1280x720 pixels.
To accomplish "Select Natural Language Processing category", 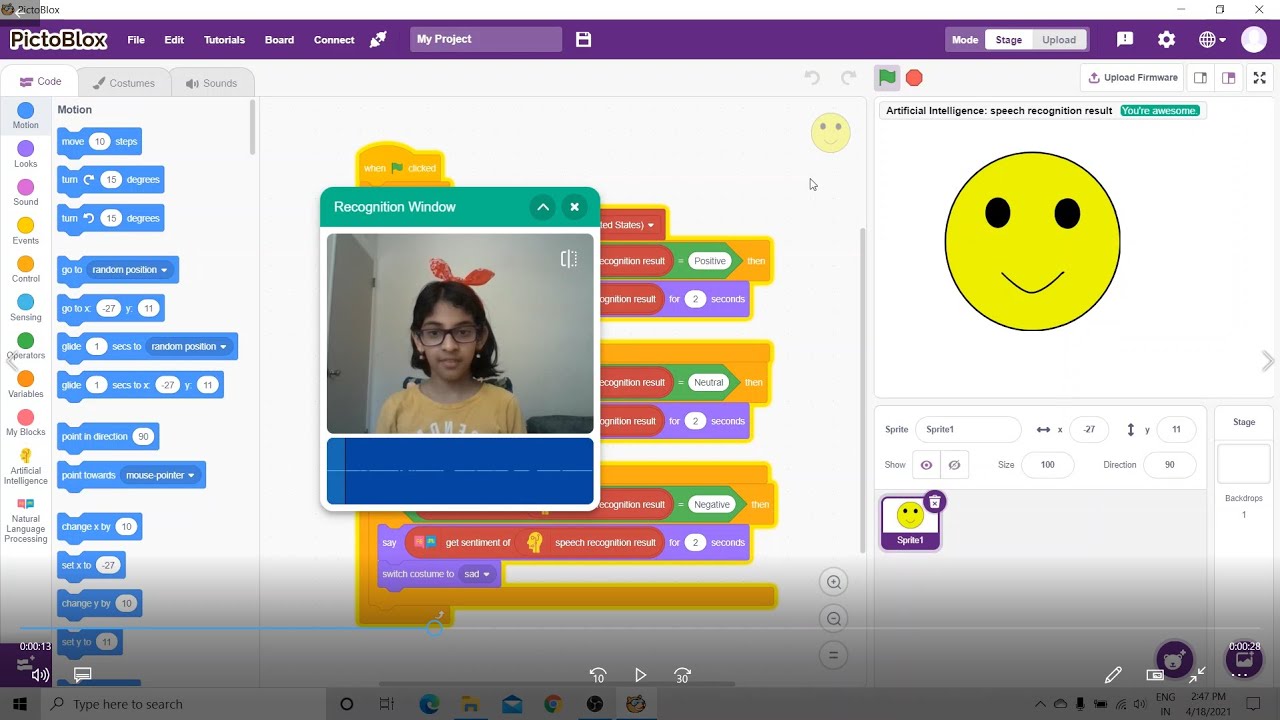I will pos(26,520).
